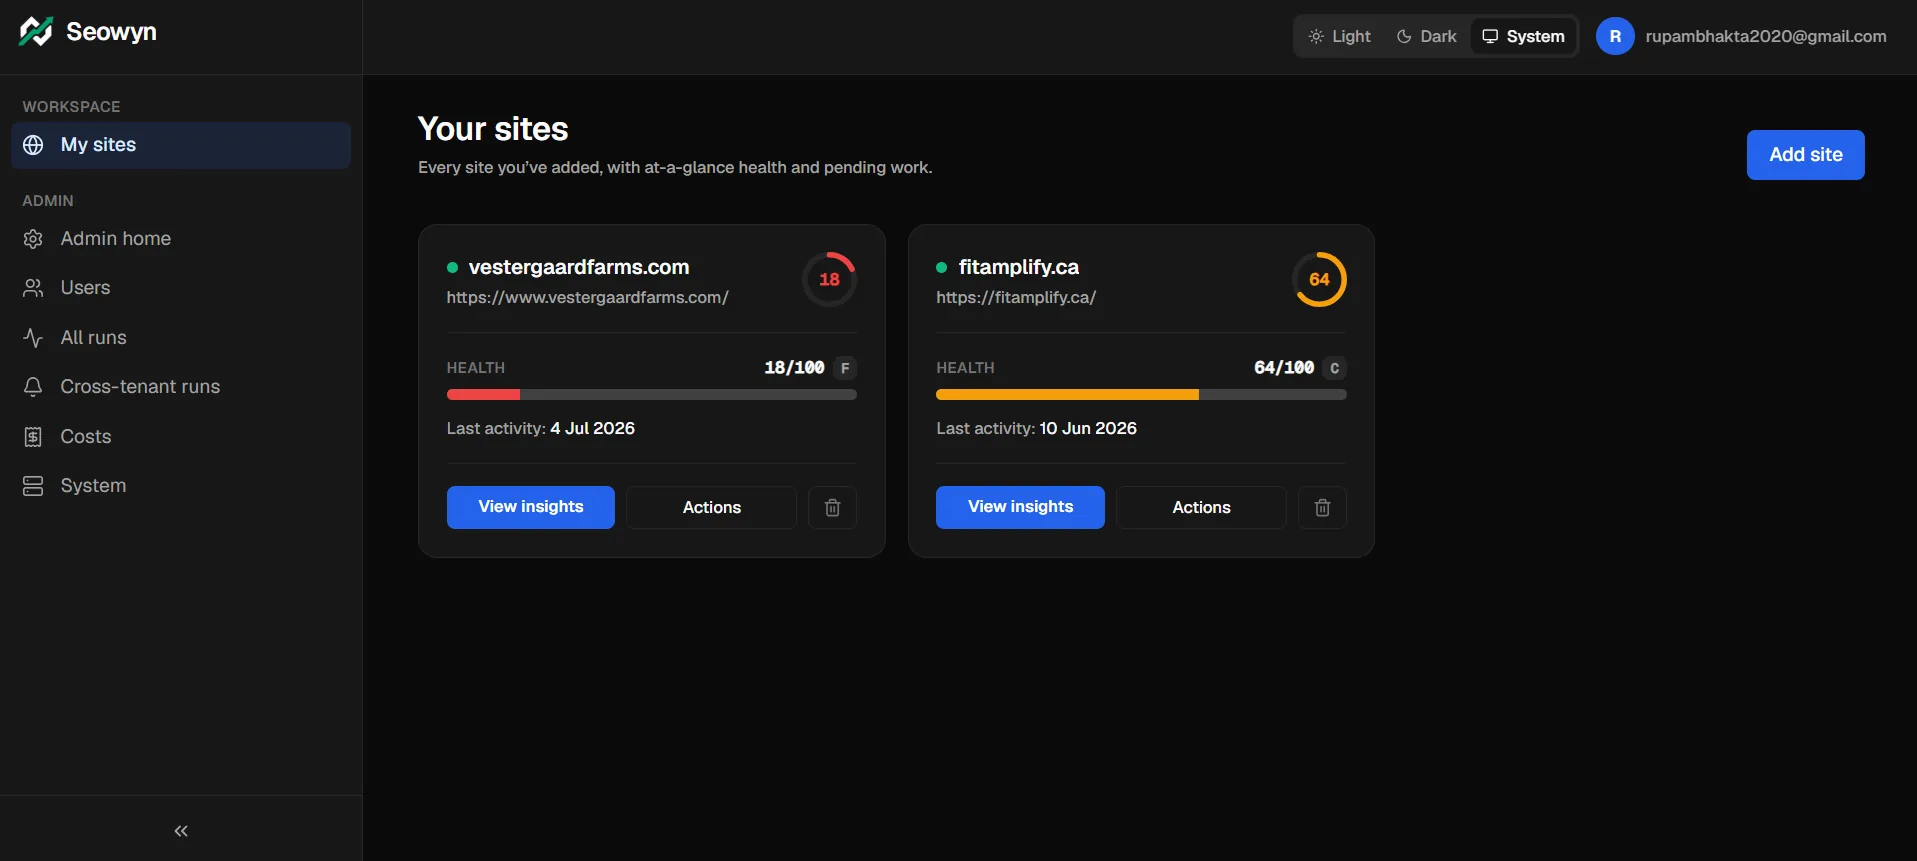Collapse the sidebar with double chevron
The width and height of the screenshot is (1917, 861).
pyautogui.click(x=181, y=831)
